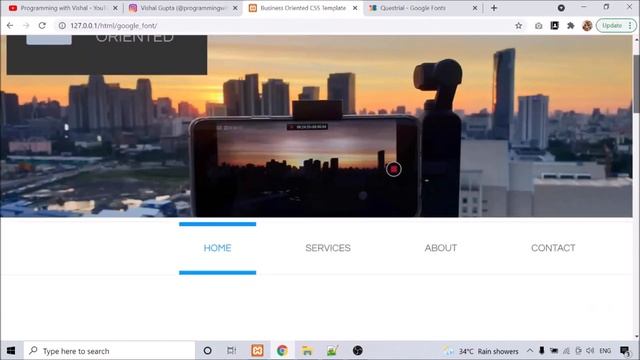Reload the current page
The image size is (640, 360).
tap(42, 25)
